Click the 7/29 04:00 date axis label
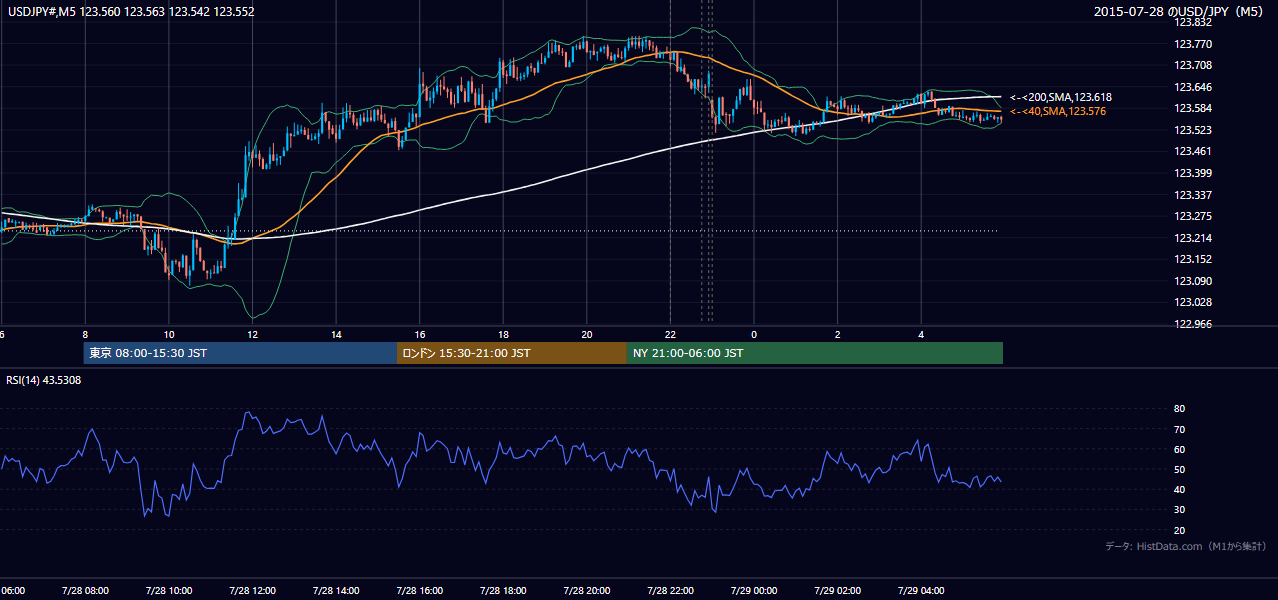Viewport: 1278px width, 600px height. point(921,591)
